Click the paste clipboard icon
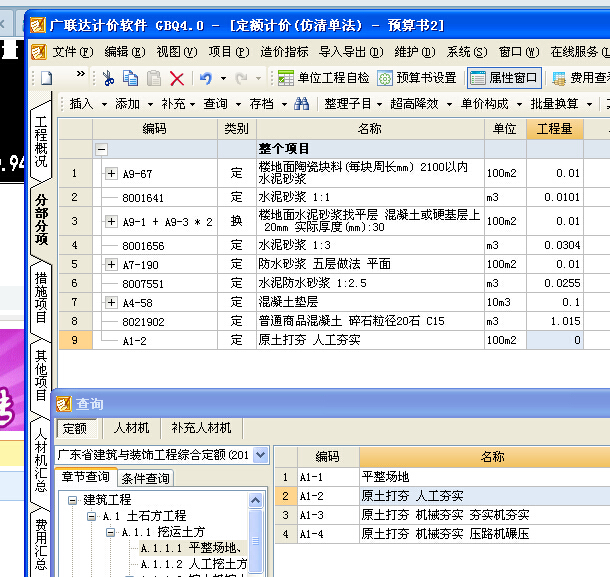 [x=154, y=78]
